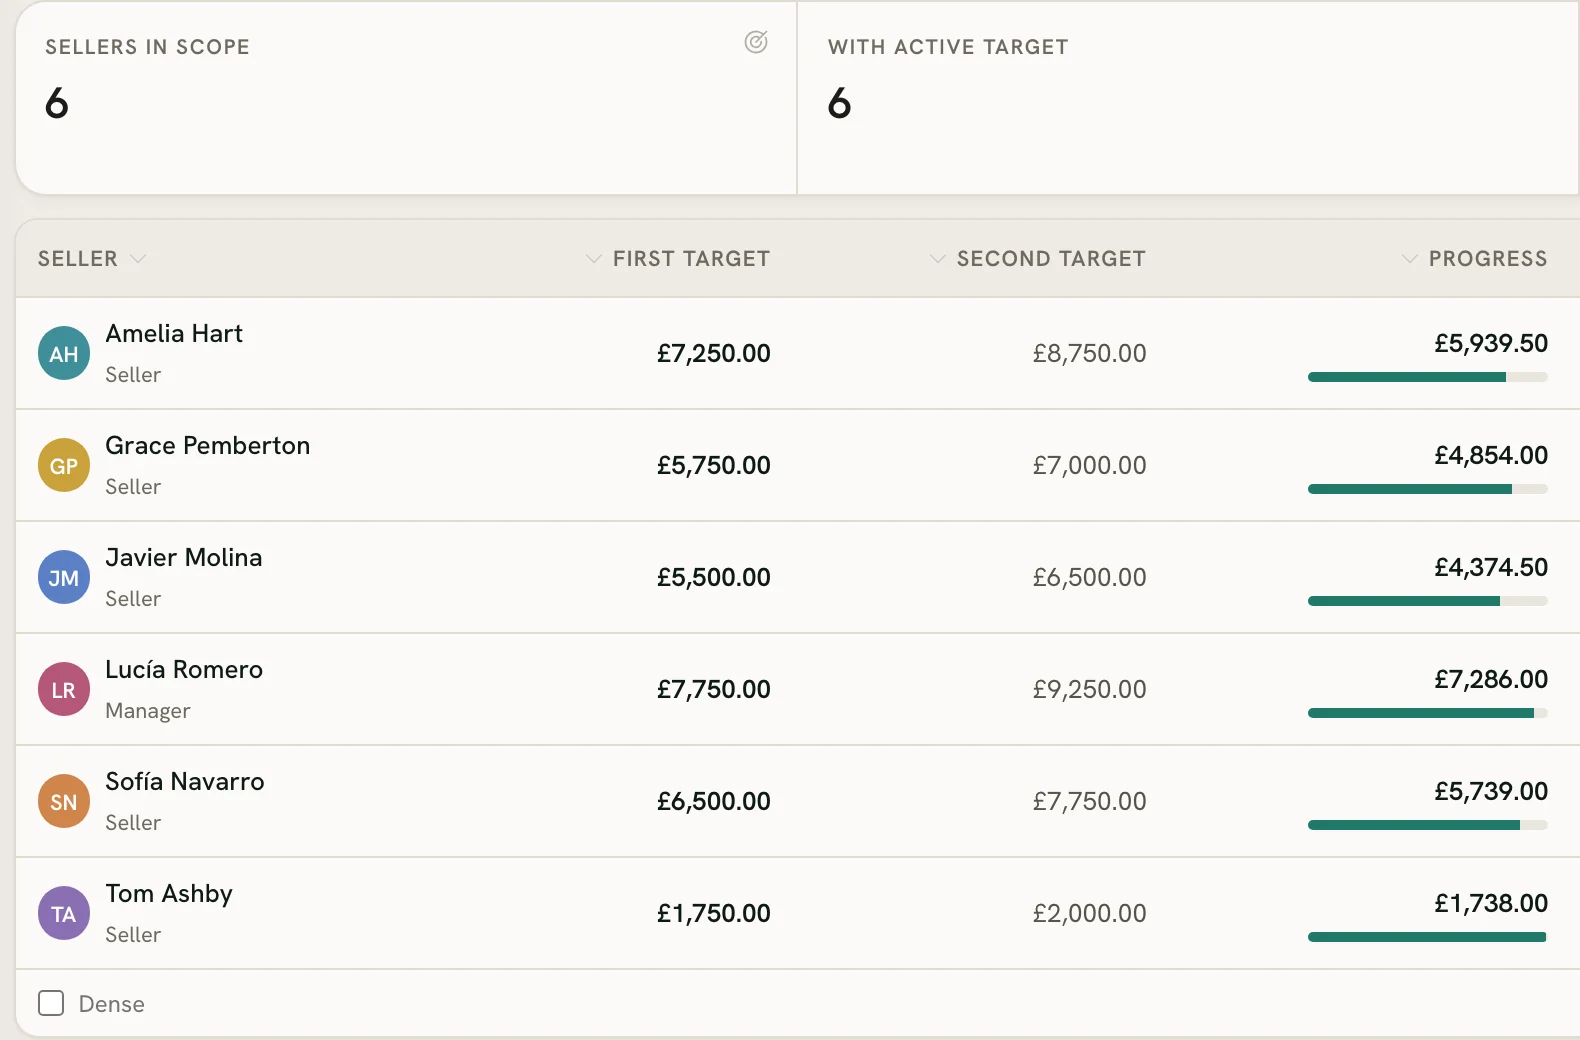Image resolution: width=1580 pixels, height=1040 pixels.
Task: Click Lucía Romero's progress bar
Action: point(1428,713)
